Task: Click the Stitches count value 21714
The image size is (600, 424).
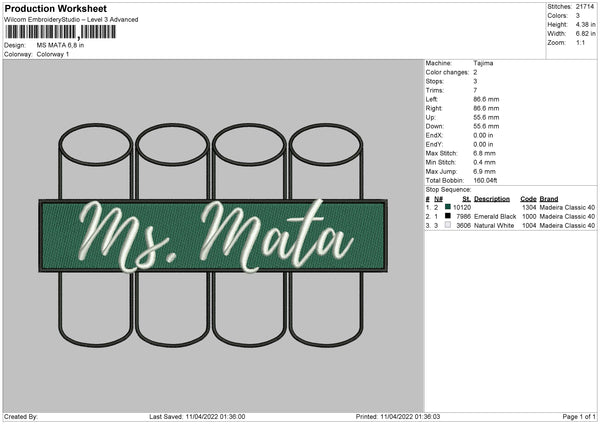Action: [585, 7]
